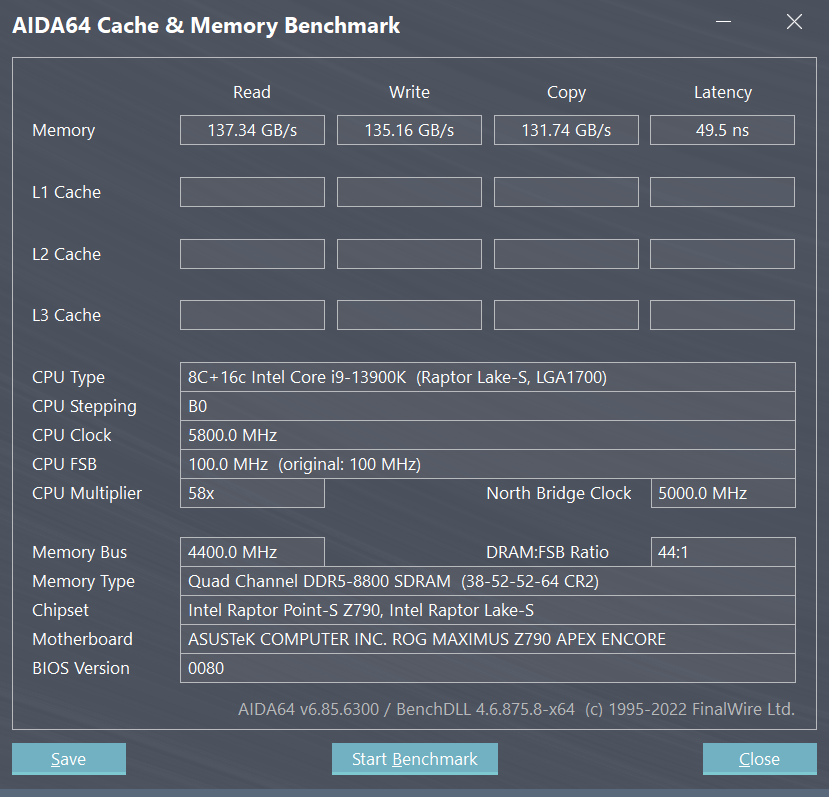This screenshot has height=797, width=829.
Task: Click the CPU Clock field showing 5800.0 MHz
Action: pyautogui.click(x=487, y=435)
